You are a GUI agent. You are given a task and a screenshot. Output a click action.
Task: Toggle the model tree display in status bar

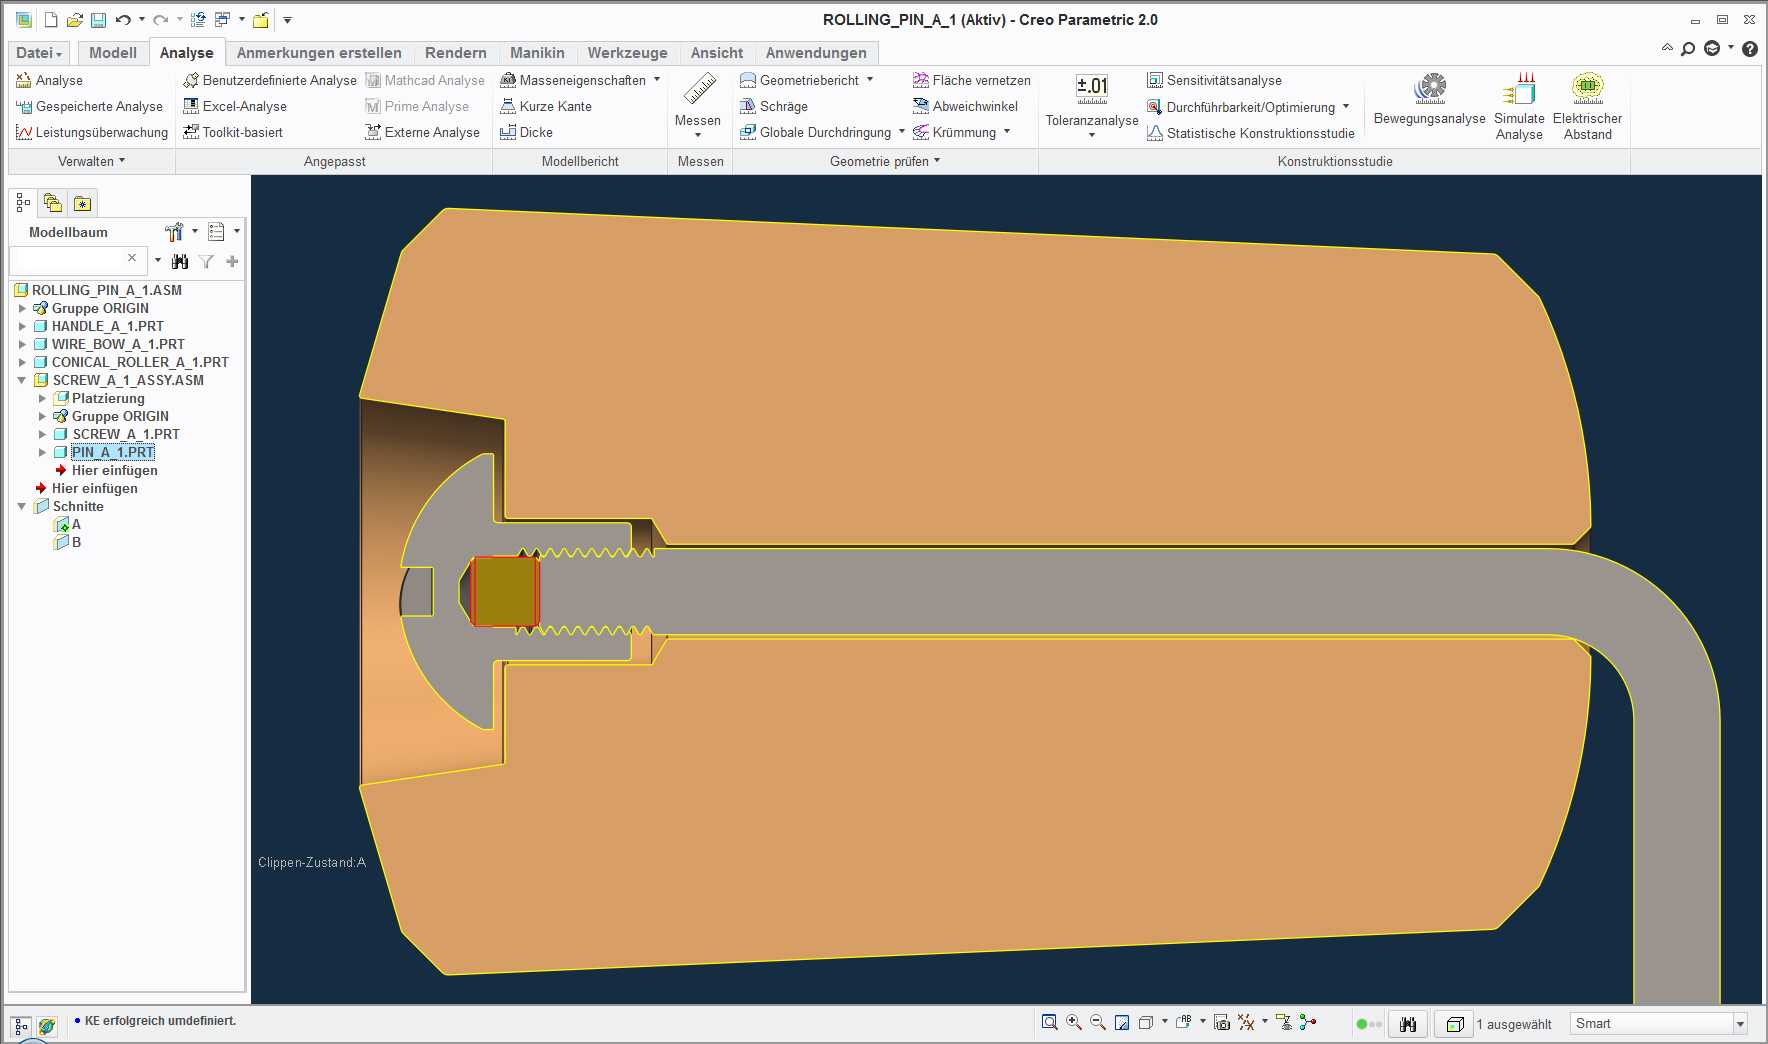21,1026
